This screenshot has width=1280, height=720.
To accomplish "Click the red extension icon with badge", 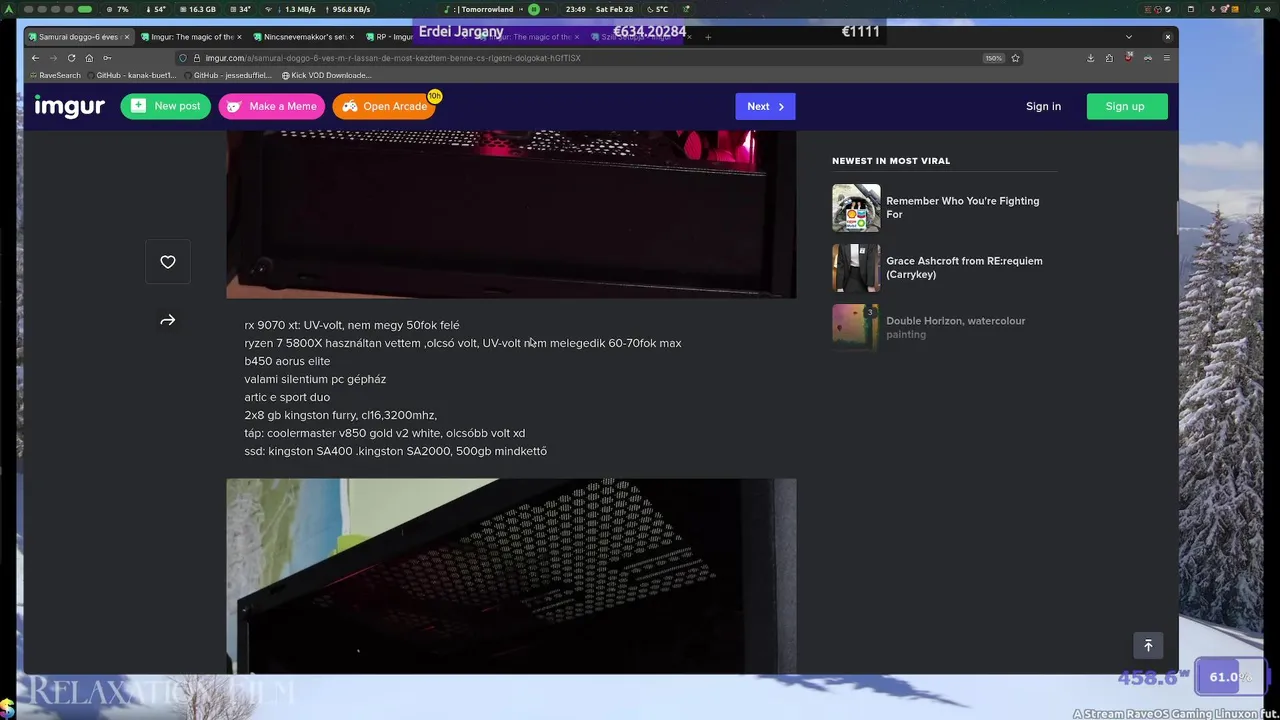I will 1128,58.
